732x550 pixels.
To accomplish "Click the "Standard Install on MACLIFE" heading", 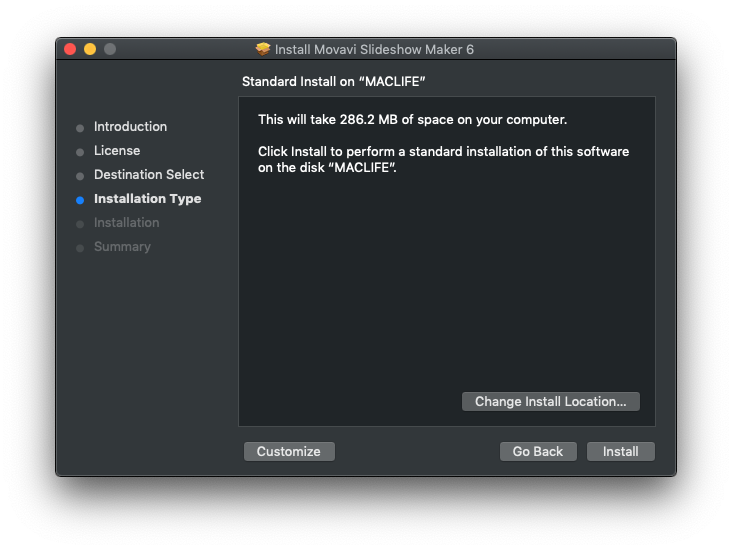I will [341, 81].
